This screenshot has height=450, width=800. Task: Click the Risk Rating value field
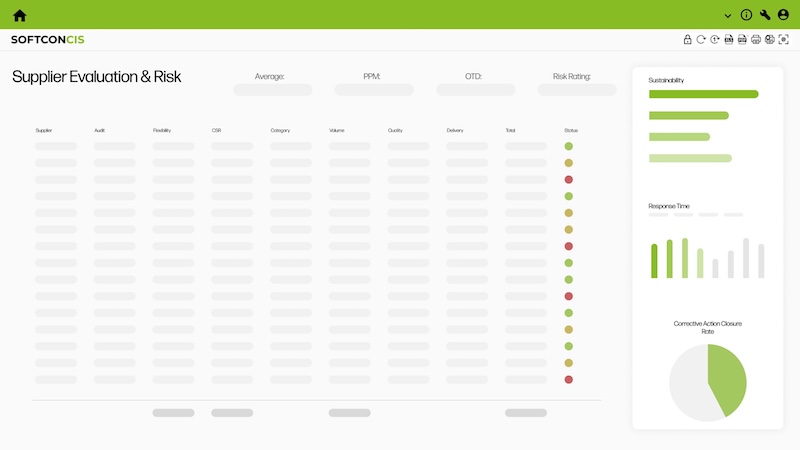[577, 90]
